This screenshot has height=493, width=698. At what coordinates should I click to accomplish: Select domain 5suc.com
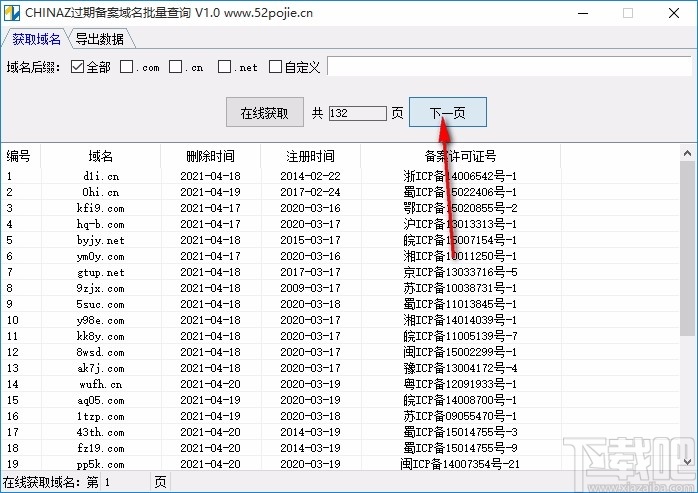coord(101,305)
